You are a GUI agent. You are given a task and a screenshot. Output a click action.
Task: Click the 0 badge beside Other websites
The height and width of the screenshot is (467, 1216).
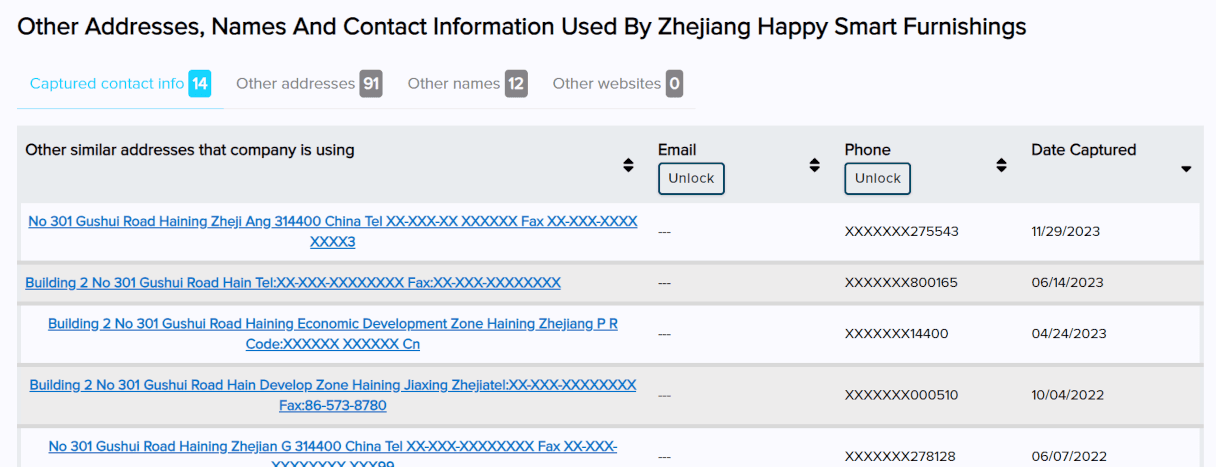pyautogui.click(x=675, y=84)
